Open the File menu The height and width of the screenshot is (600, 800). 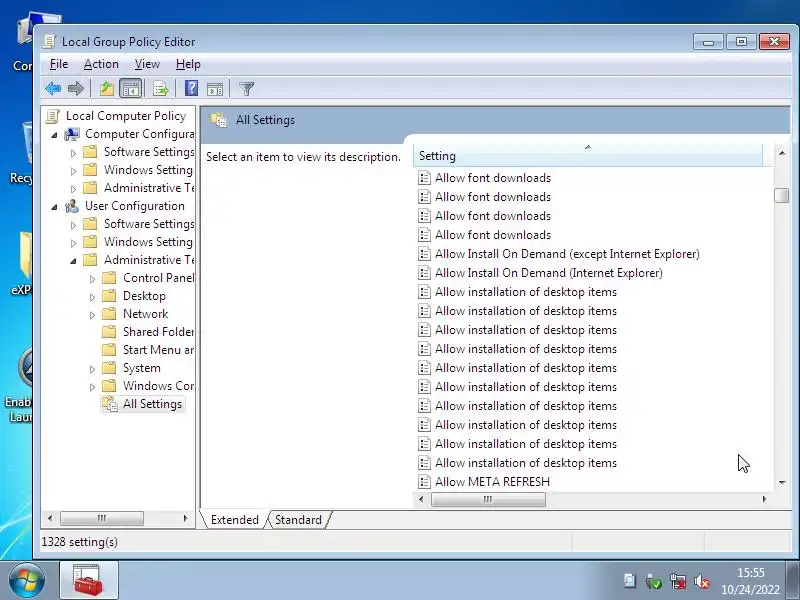pos(58,64)
